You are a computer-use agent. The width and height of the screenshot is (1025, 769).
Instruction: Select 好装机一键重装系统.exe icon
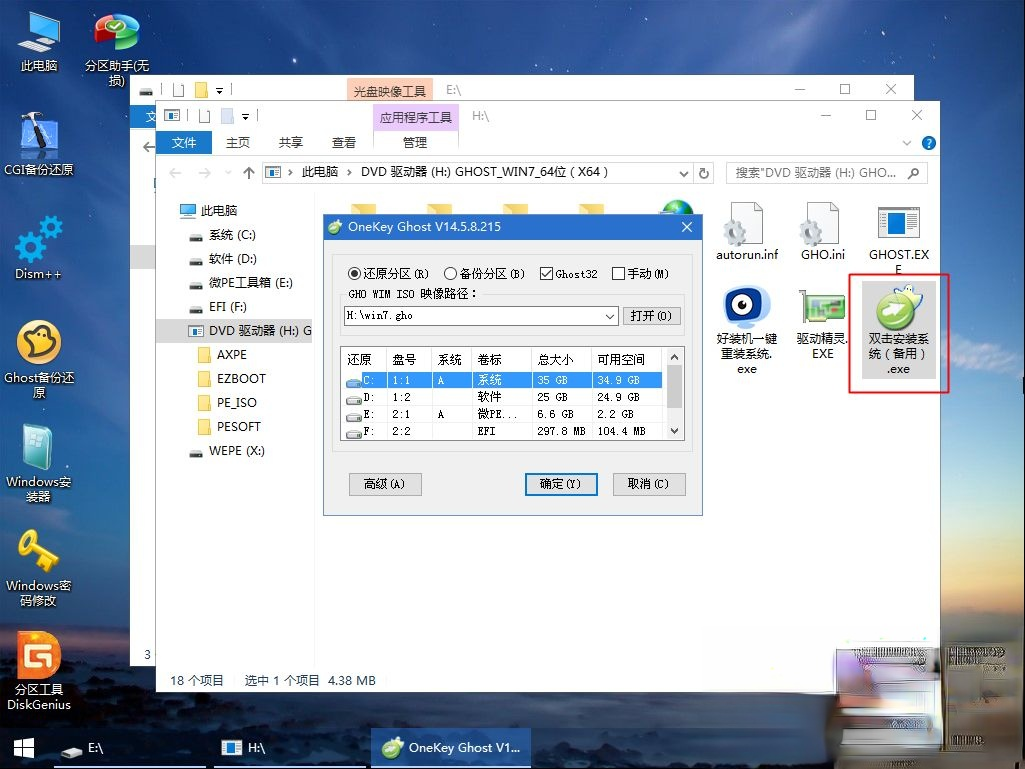(747, 330)
